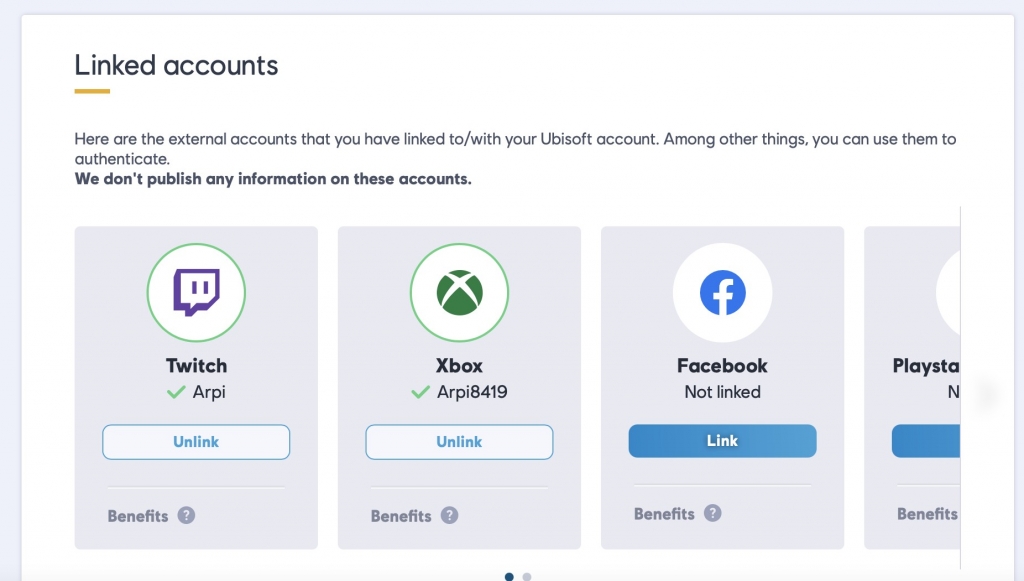The image size is (1024, 581).
Task: Click the Facebook logo icon
Action: click(x=722, y=293)
